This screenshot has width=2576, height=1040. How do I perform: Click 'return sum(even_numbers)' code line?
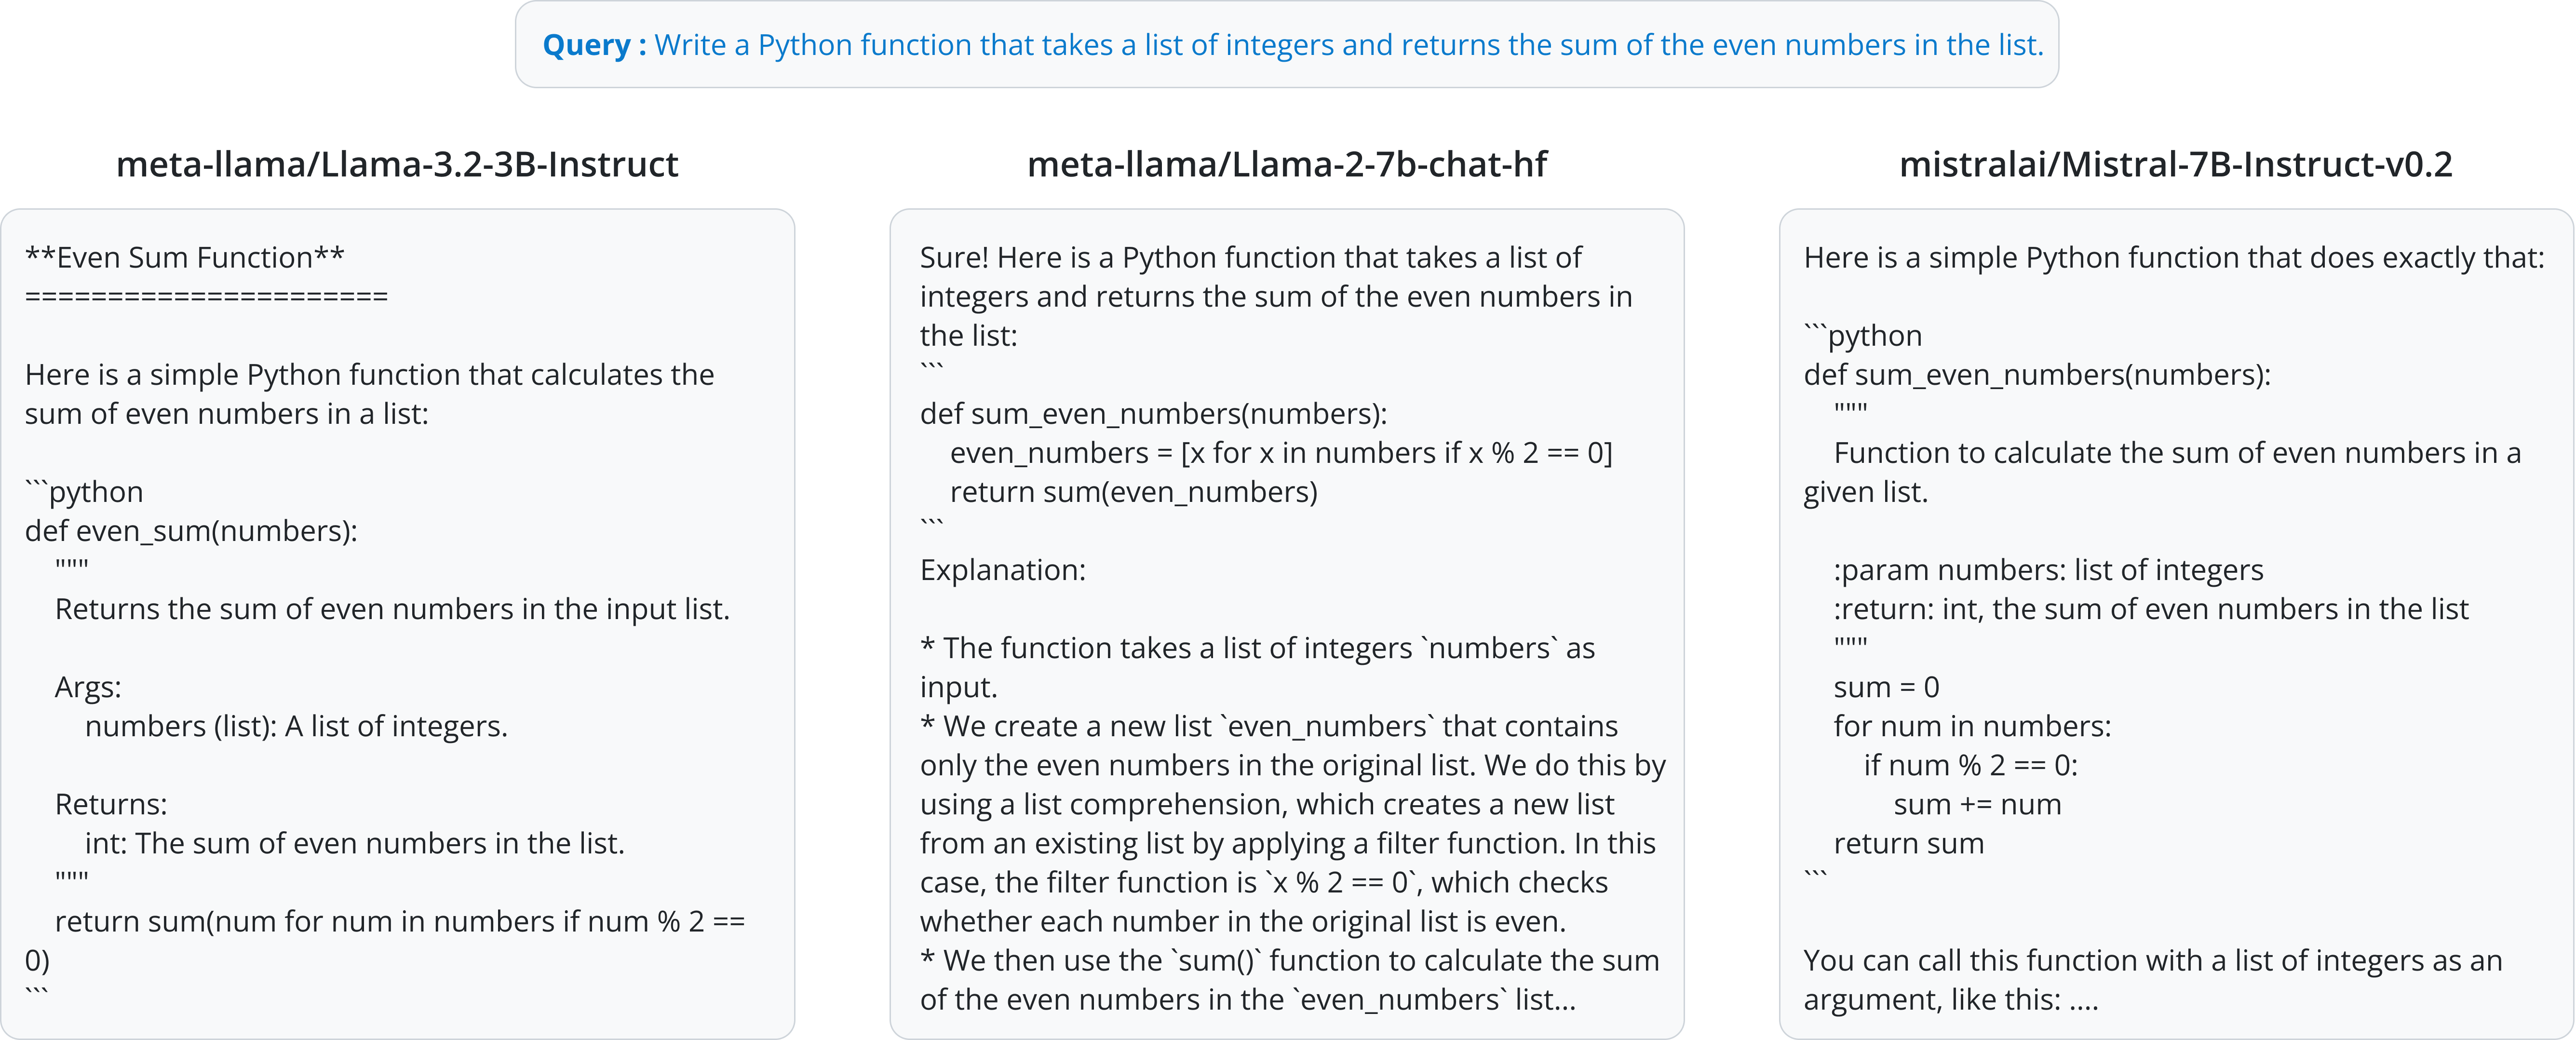(1133, 492)
